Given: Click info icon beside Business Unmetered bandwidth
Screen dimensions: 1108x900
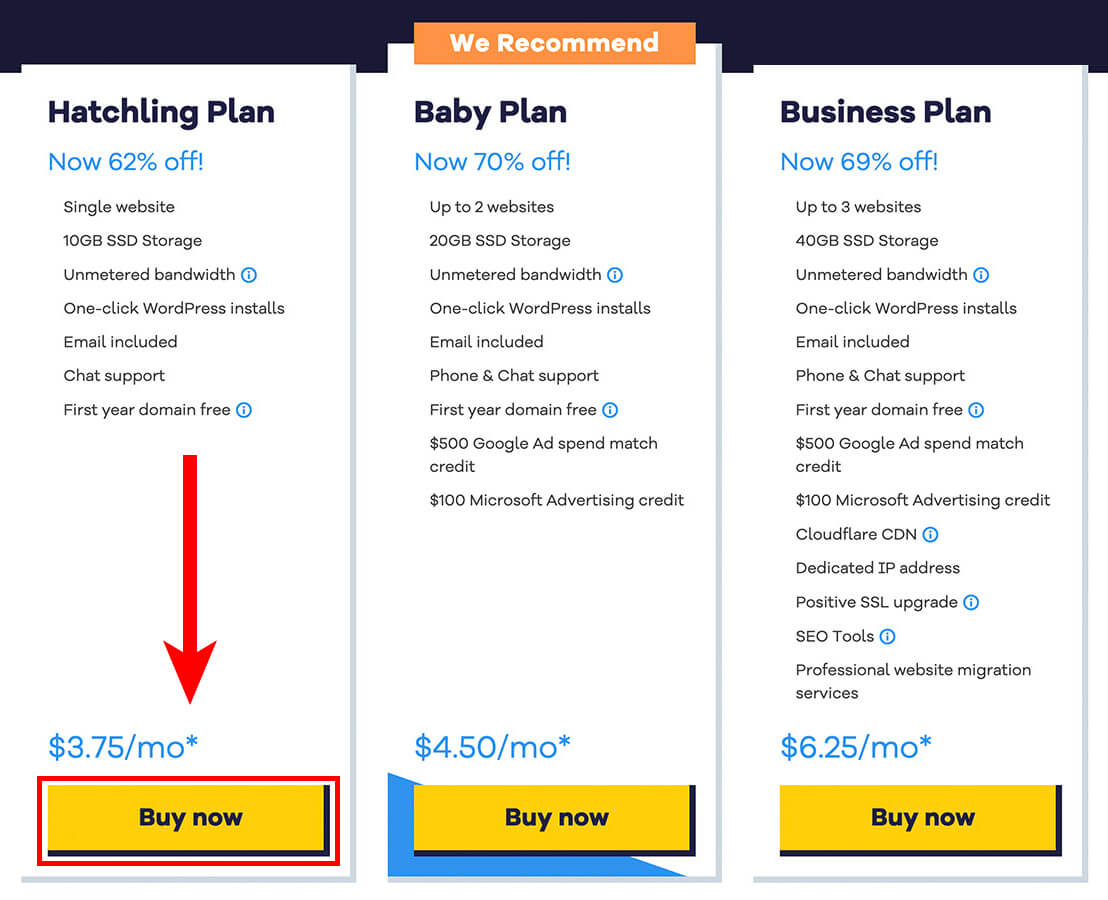Looking at the screenshot, I should coord(981,275).
